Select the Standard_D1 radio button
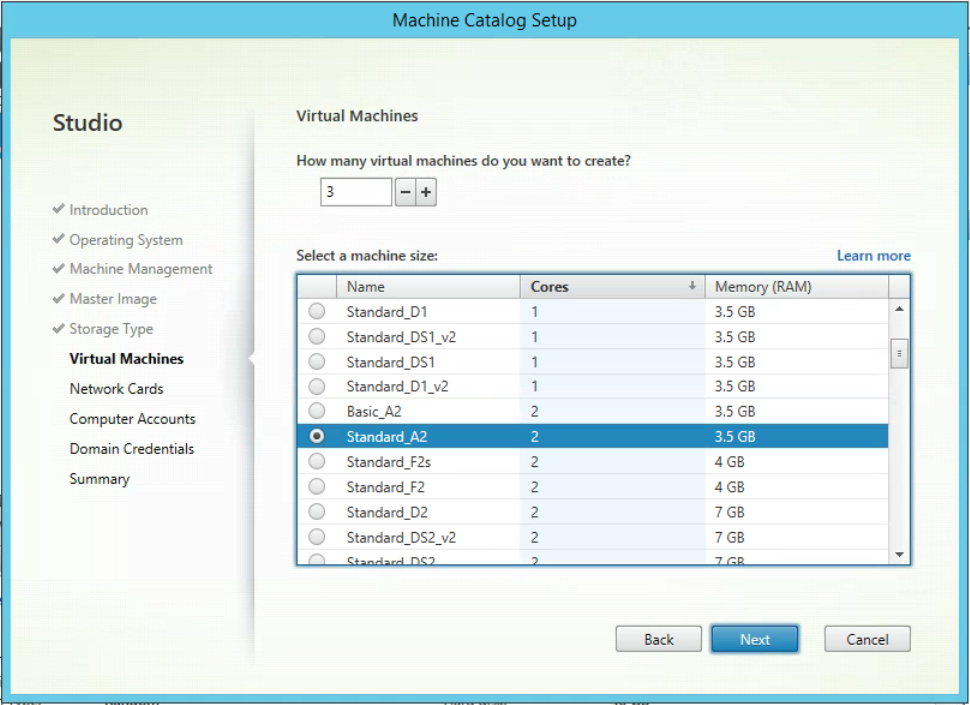This screenshot has height=705, width=970. pyautogui.click(x=317, y=311)
